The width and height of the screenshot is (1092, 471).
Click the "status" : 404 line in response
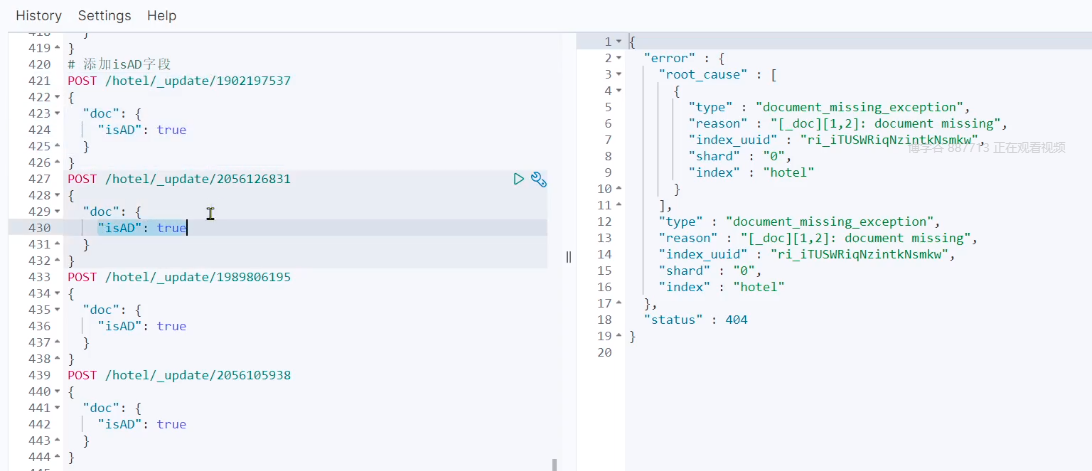pos(695,320)
